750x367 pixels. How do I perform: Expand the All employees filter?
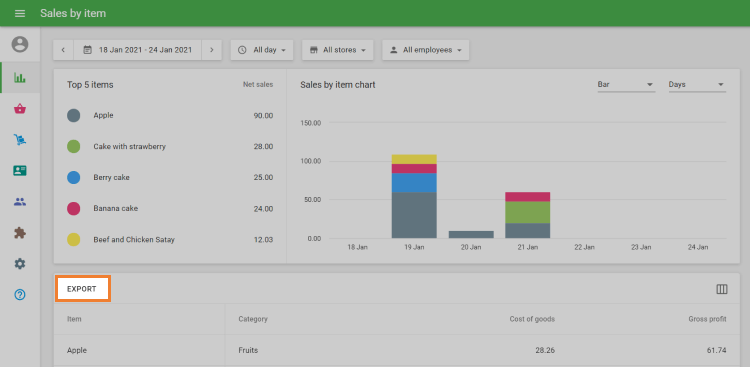tap(425, 50)
